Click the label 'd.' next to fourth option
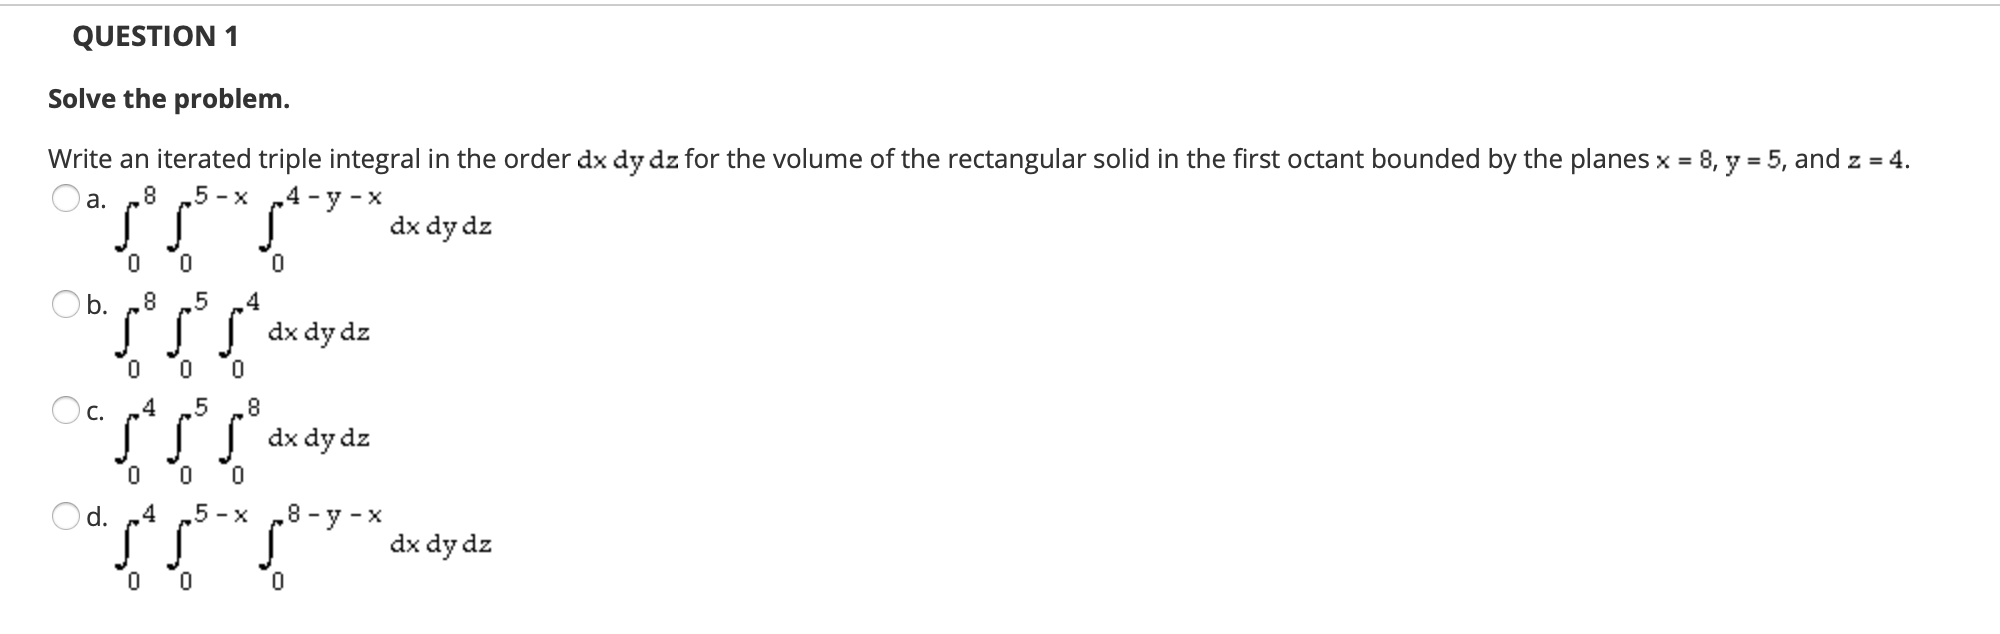 pos(97,517)
